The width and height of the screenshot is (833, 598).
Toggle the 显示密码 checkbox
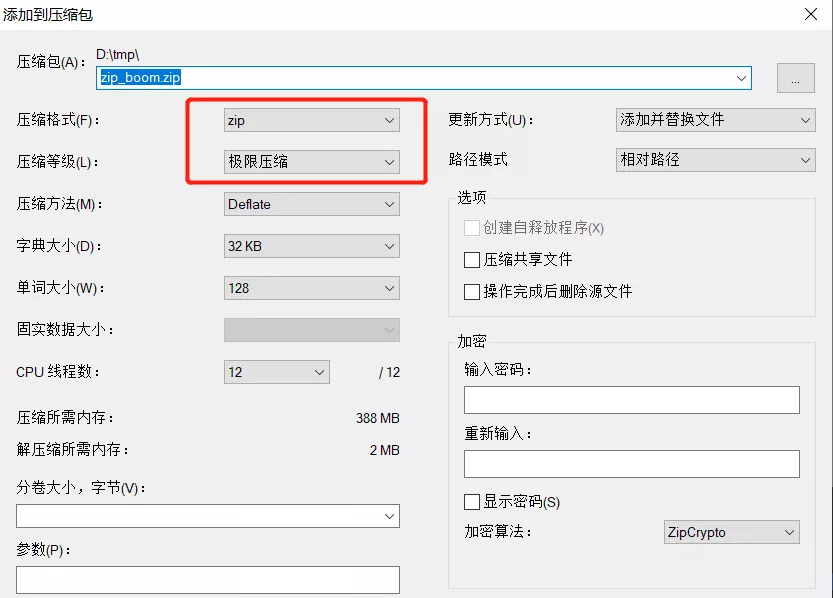click(x=472, y=502)
